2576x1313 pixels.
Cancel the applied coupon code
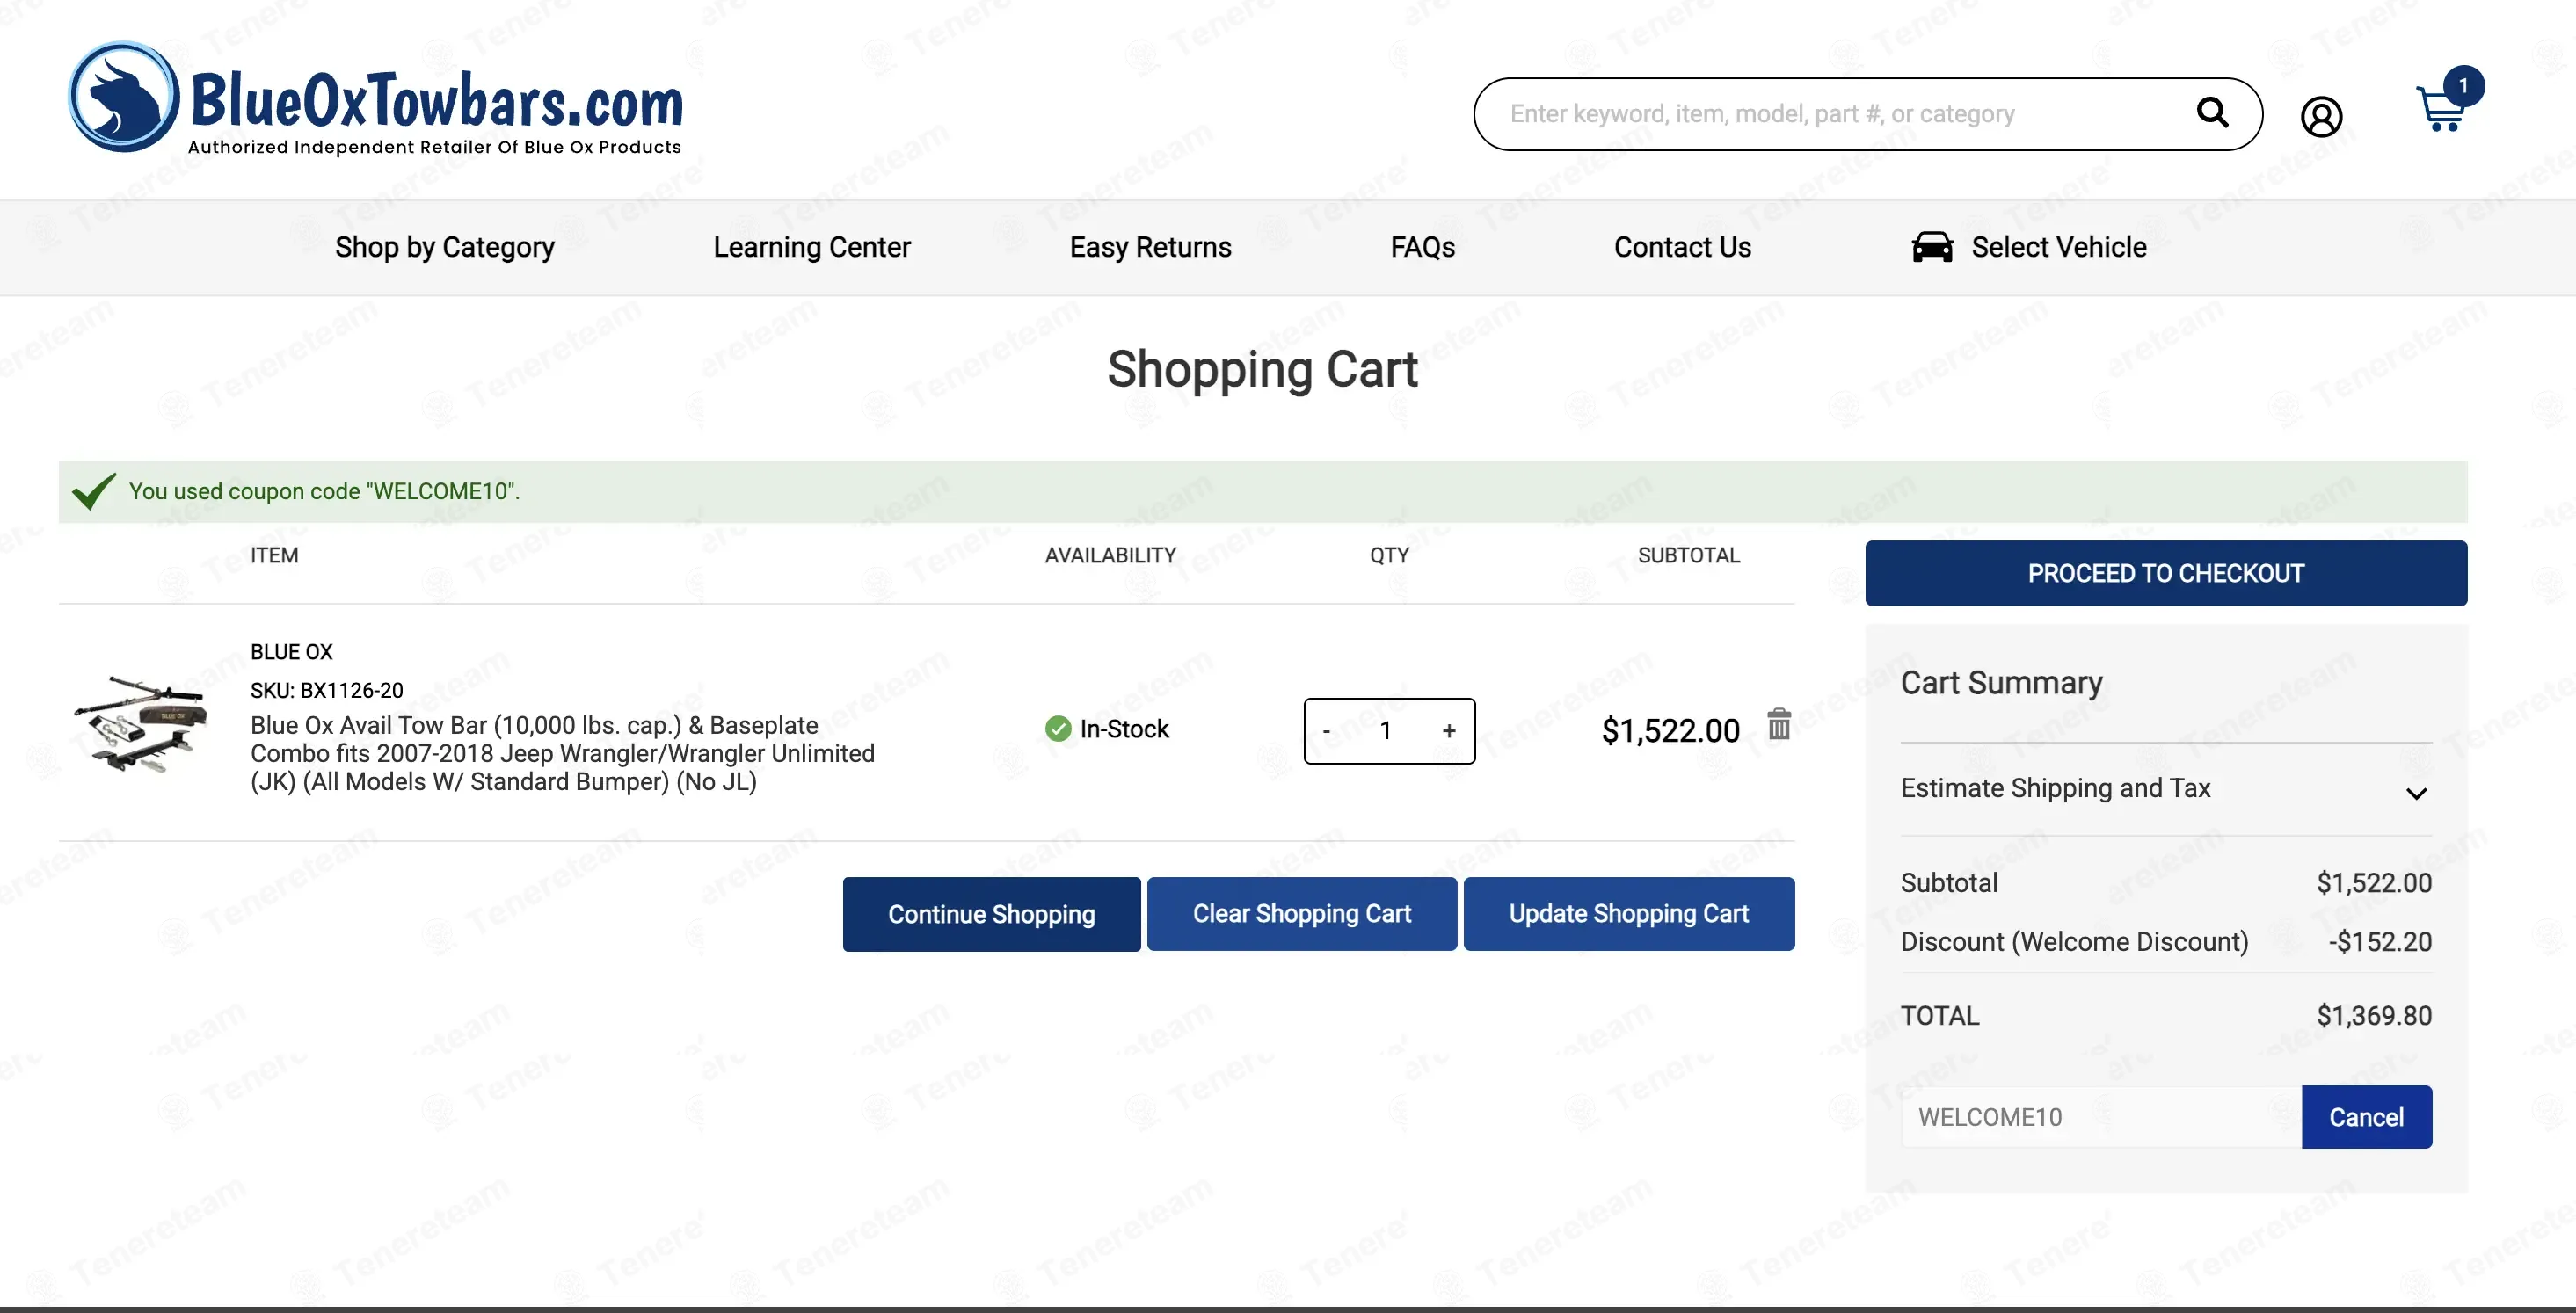pyautogui.click(x=2366, y=1117)
